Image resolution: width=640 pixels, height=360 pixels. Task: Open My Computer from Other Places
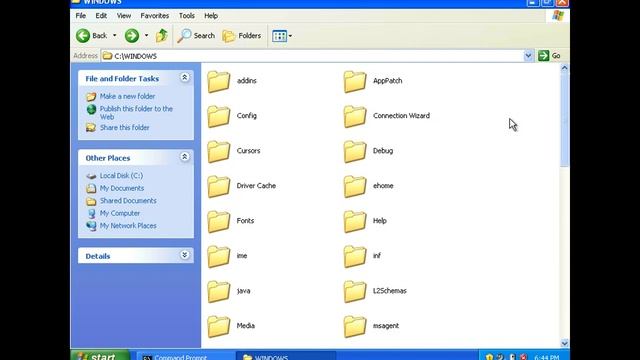[120, 213]
